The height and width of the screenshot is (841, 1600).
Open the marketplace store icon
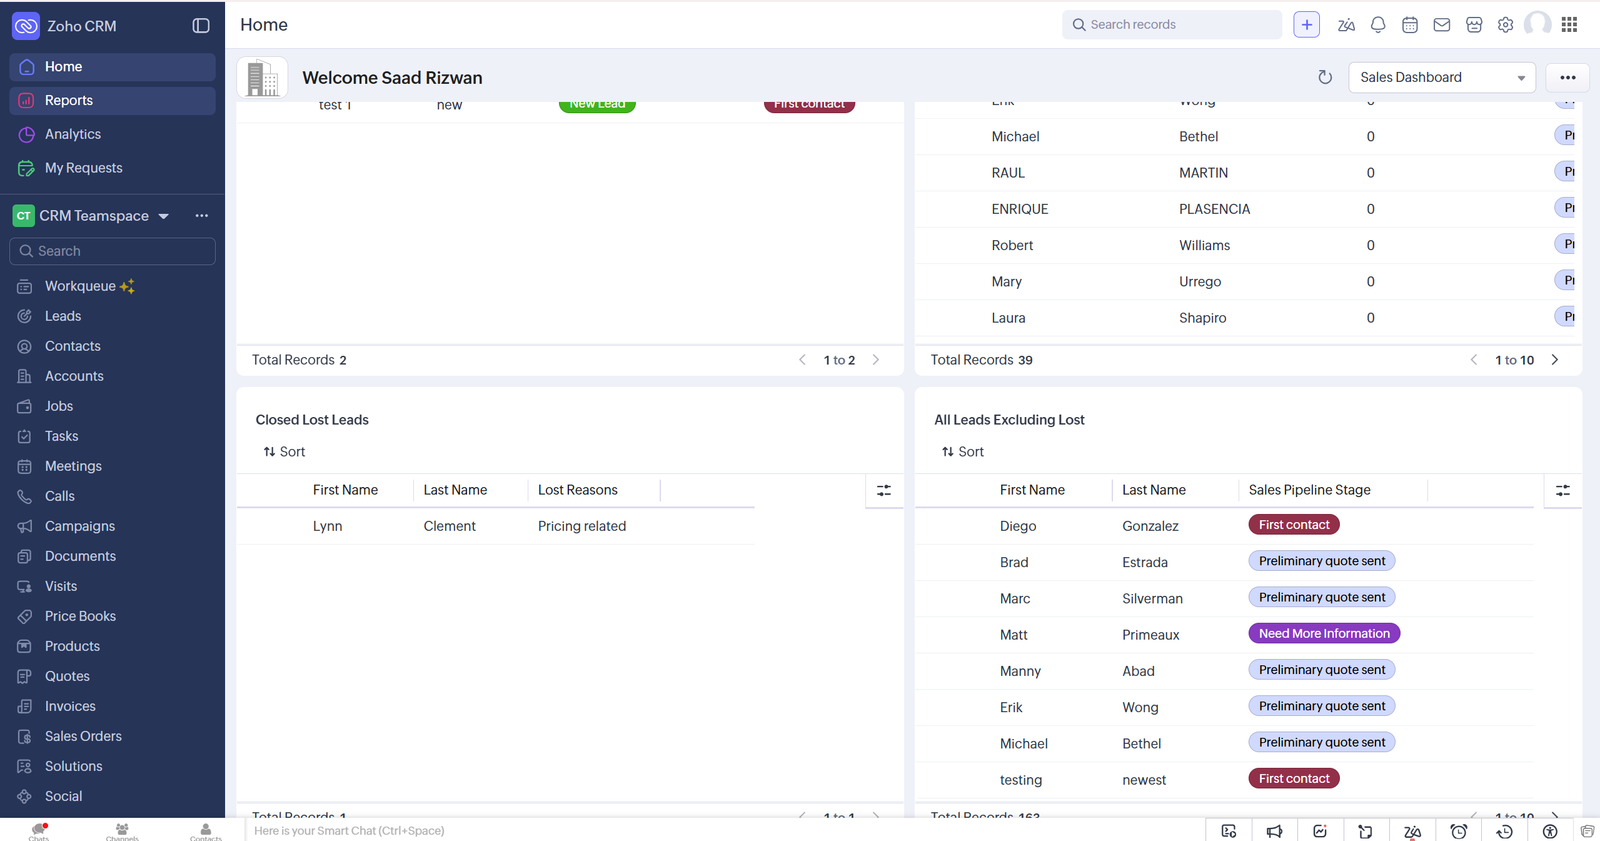tap(1474, 25)
